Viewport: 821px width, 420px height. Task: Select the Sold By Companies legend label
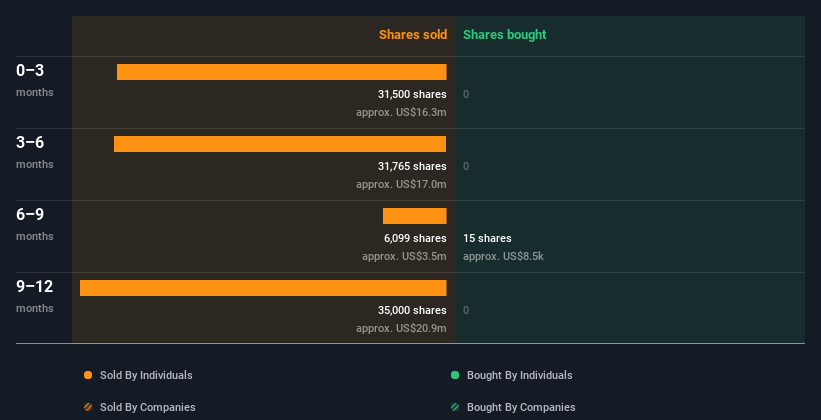[148, 407]
